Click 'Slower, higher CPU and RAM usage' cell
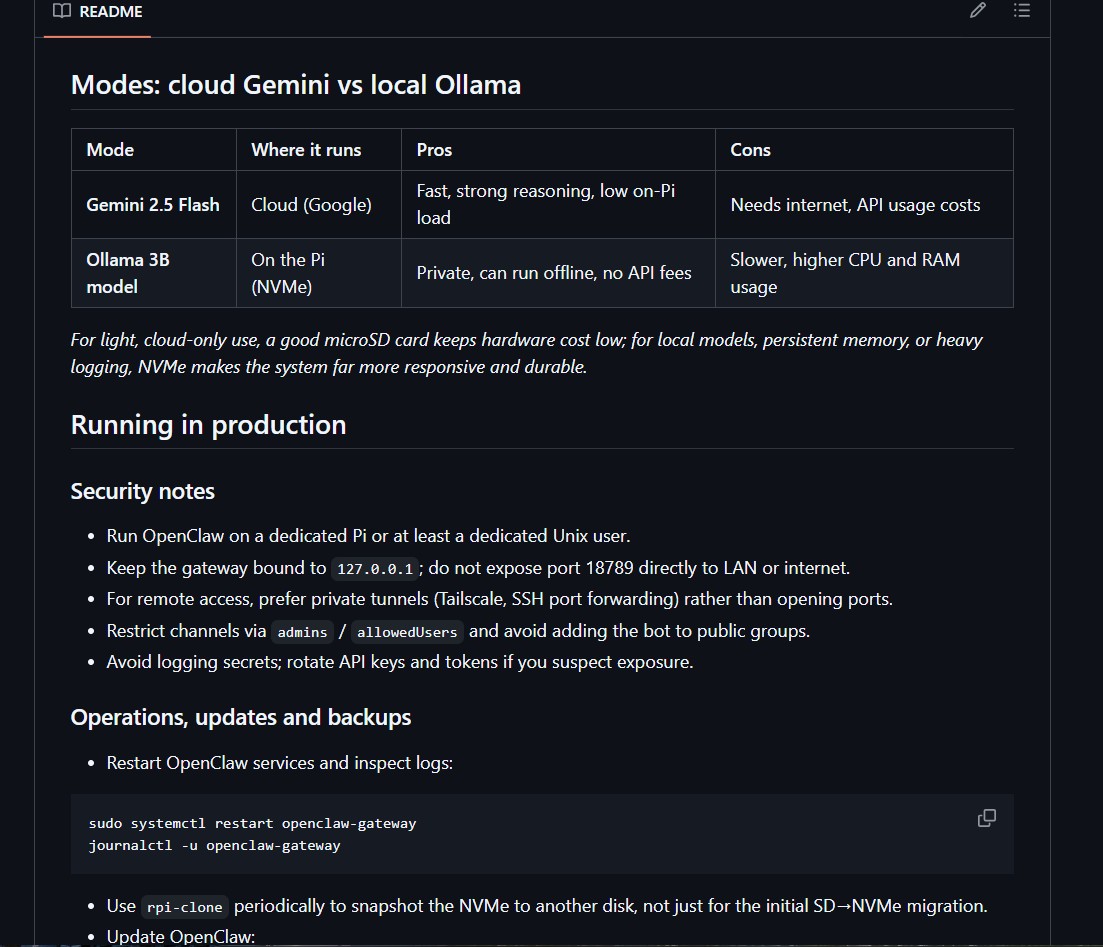This screenshot has width=1103, height=947. pos(864,273)
